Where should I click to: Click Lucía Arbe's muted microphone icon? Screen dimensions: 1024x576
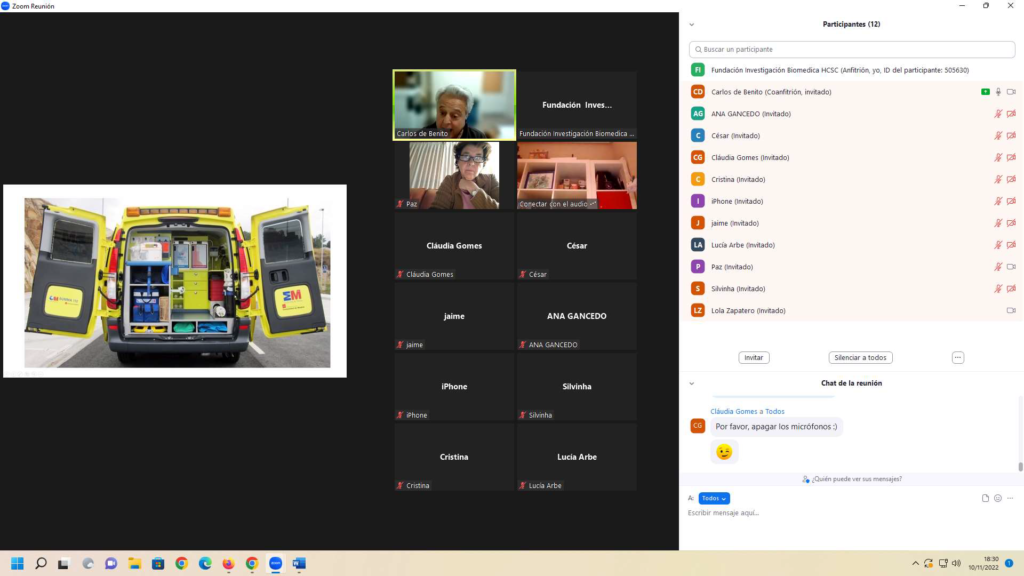tap(998, 245)
